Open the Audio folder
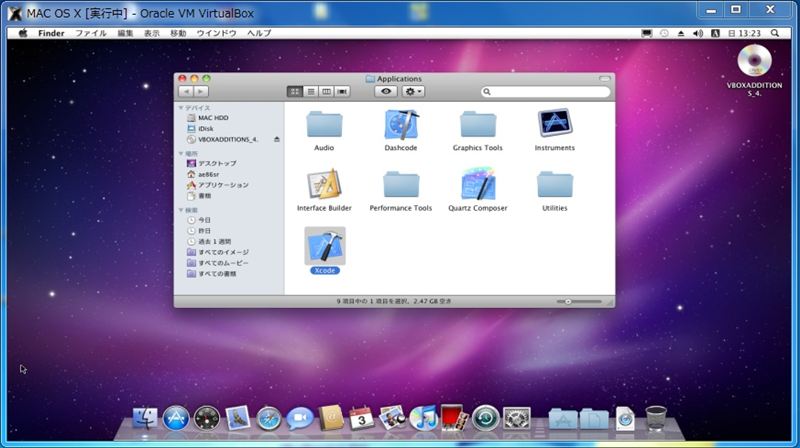Screen dimensions: 800x448 pos(324,124)
